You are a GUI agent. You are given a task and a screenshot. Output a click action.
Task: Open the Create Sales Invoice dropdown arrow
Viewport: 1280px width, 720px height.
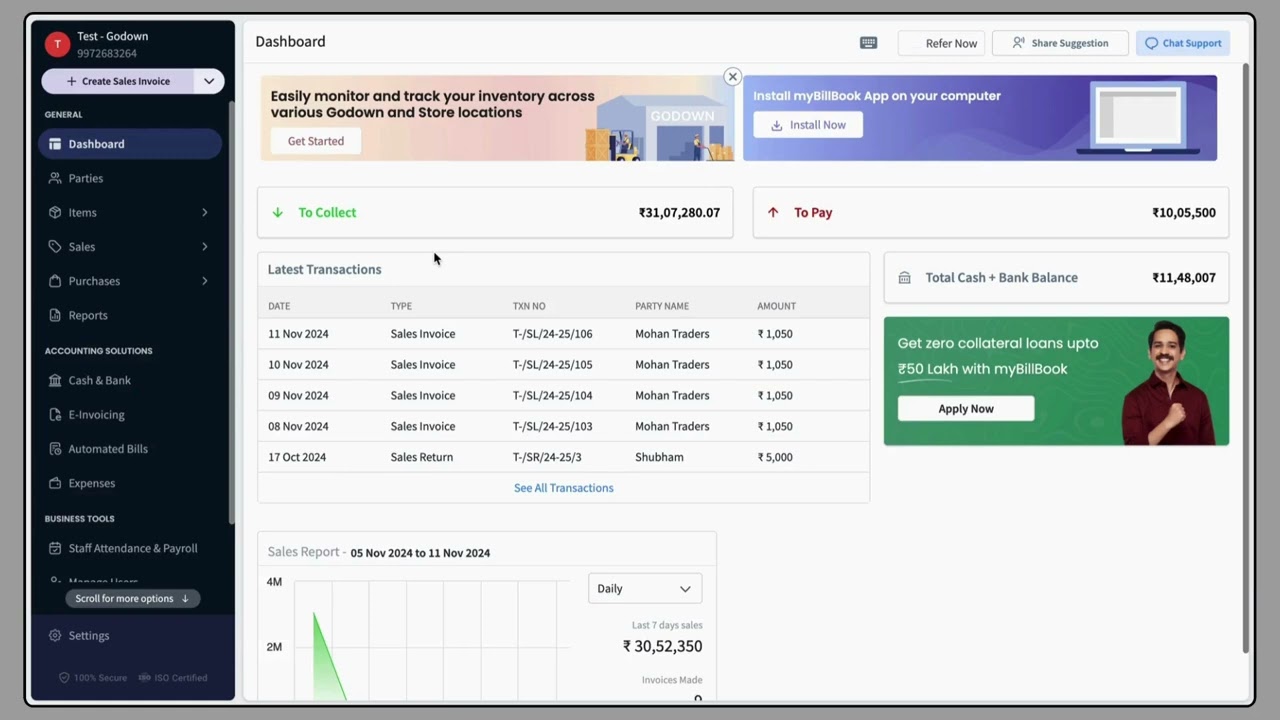click(209, 81)
